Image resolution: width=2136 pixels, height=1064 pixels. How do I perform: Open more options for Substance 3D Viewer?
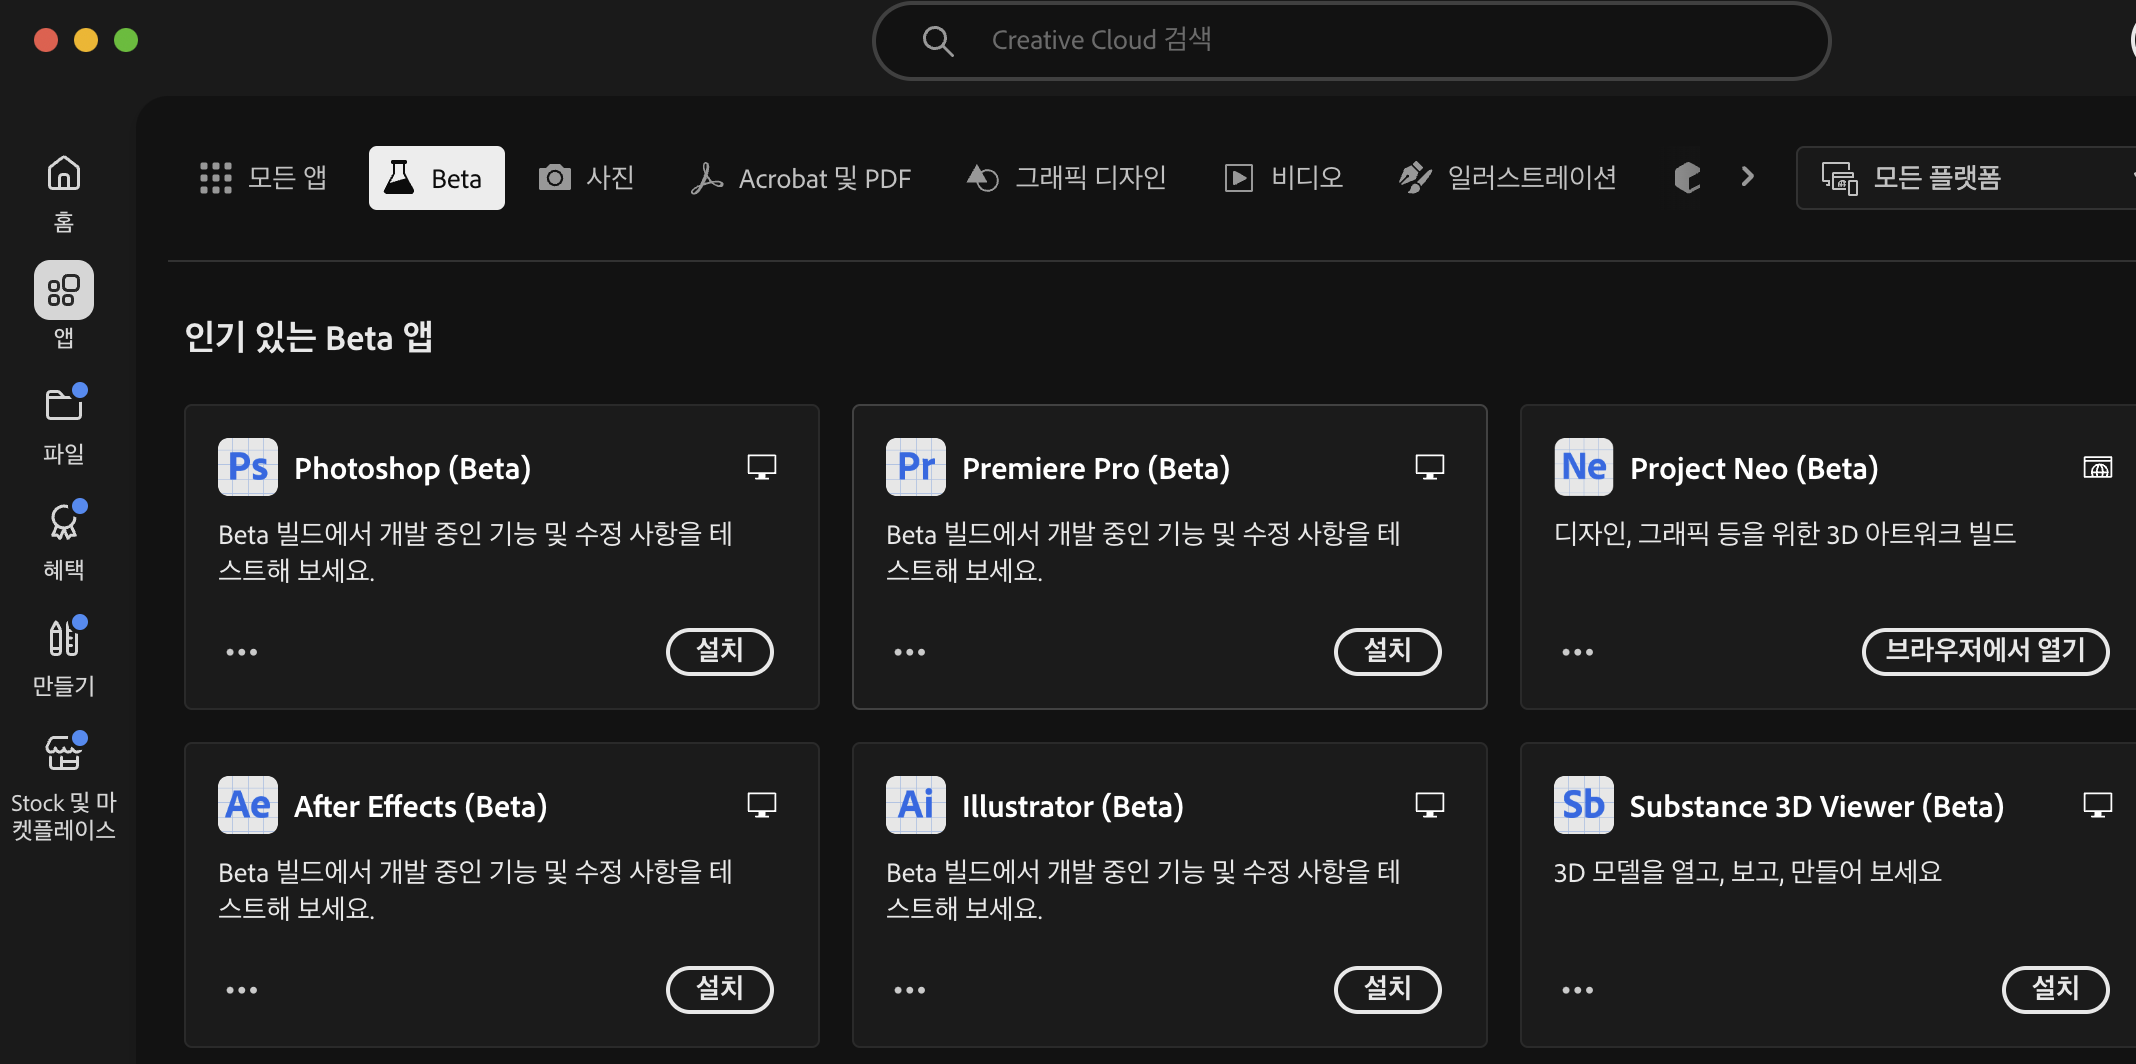pyautogui.click(x=1578, y=990)
